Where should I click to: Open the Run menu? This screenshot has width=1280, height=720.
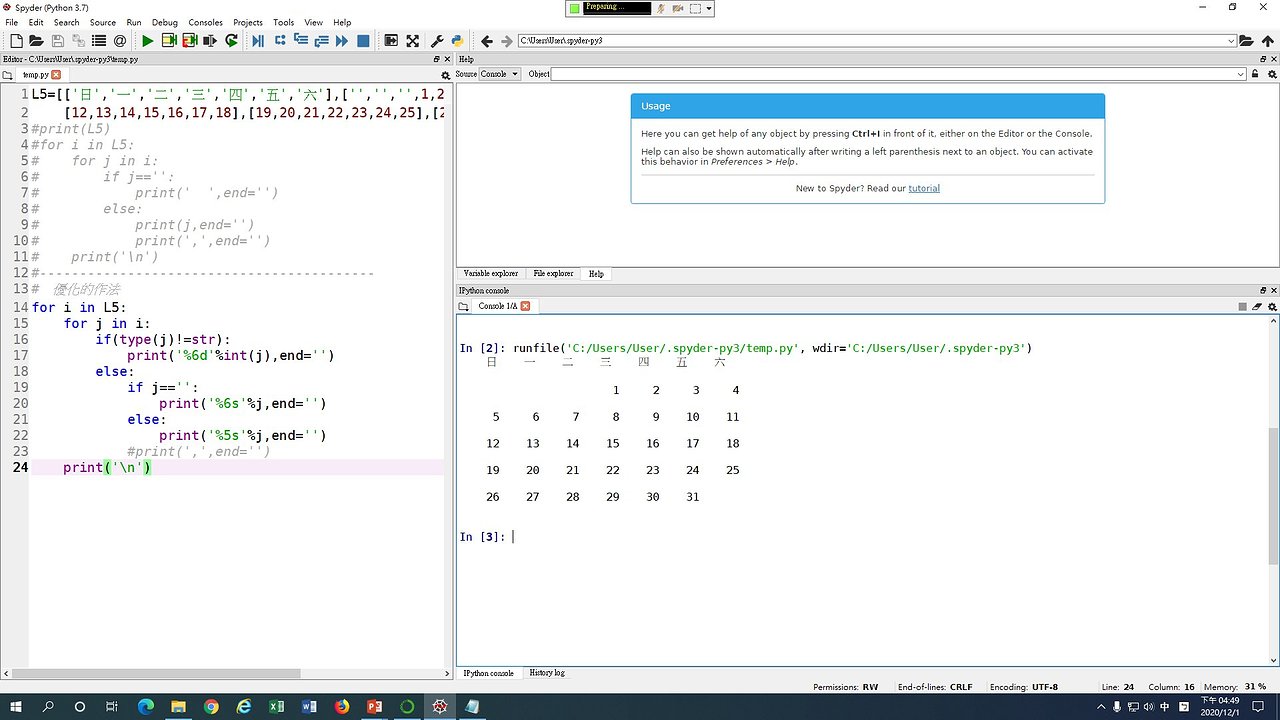pos(134,22)
